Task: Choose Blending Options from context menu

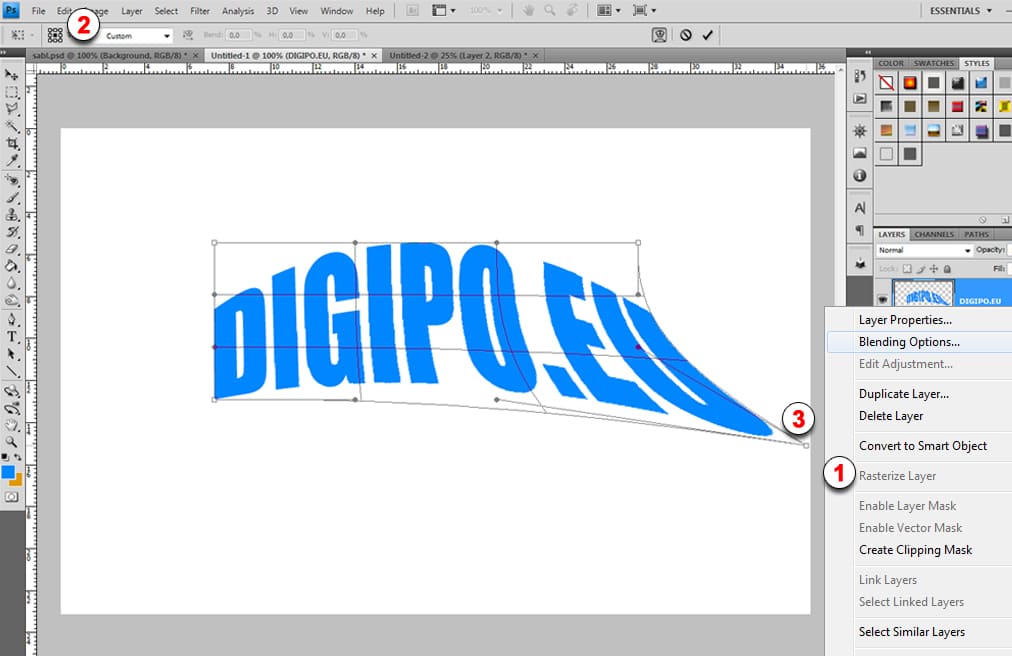Action: click(909, 342)
